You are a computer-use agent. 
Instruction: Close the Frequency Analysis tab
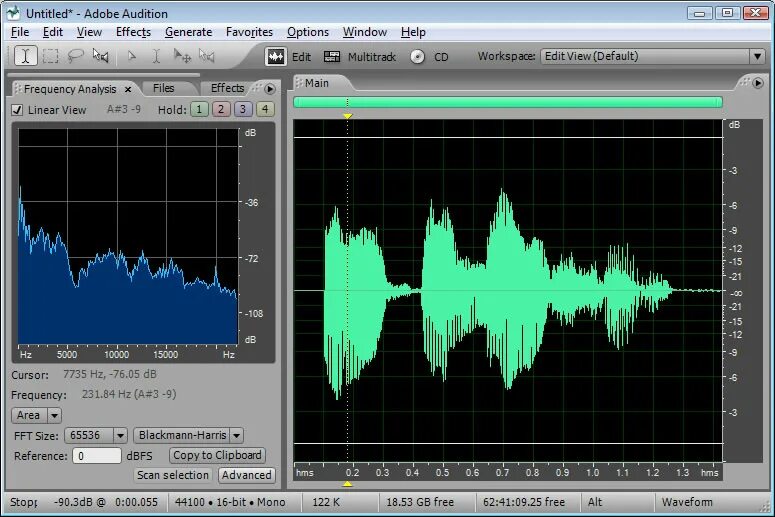[x=128, y=89]
